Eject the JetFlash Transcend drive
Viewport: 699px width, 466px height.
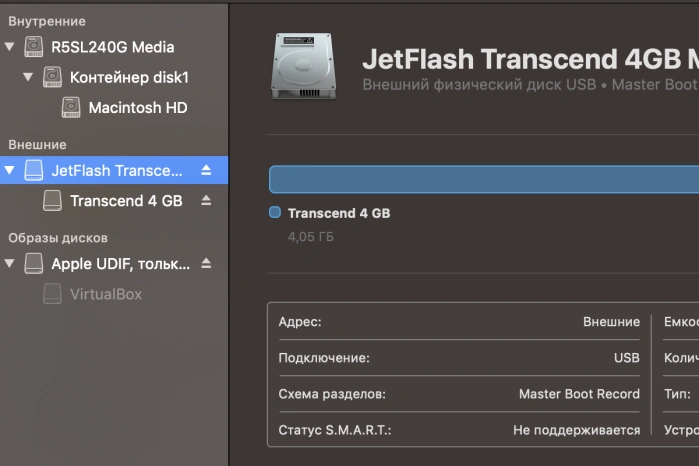(x=206, y=170)
